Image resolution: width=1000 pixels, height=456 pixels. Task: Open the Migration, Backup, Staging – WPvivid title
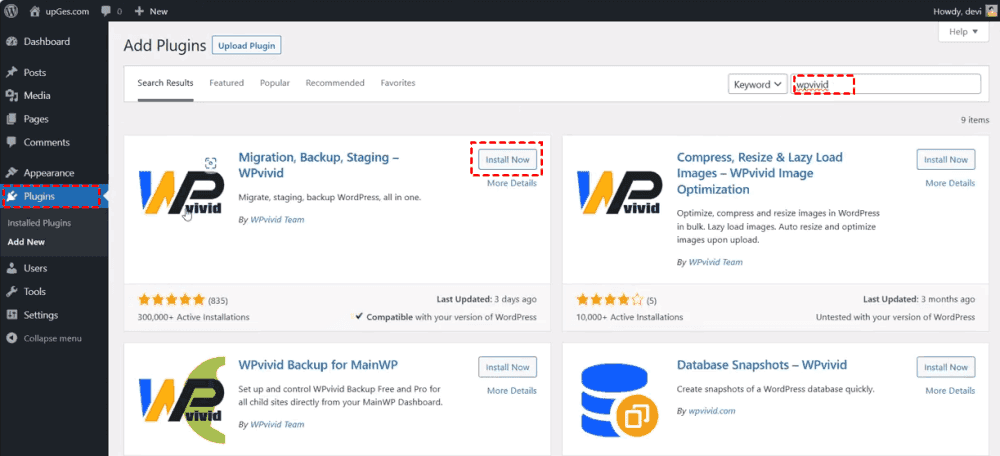click(318, 165)
